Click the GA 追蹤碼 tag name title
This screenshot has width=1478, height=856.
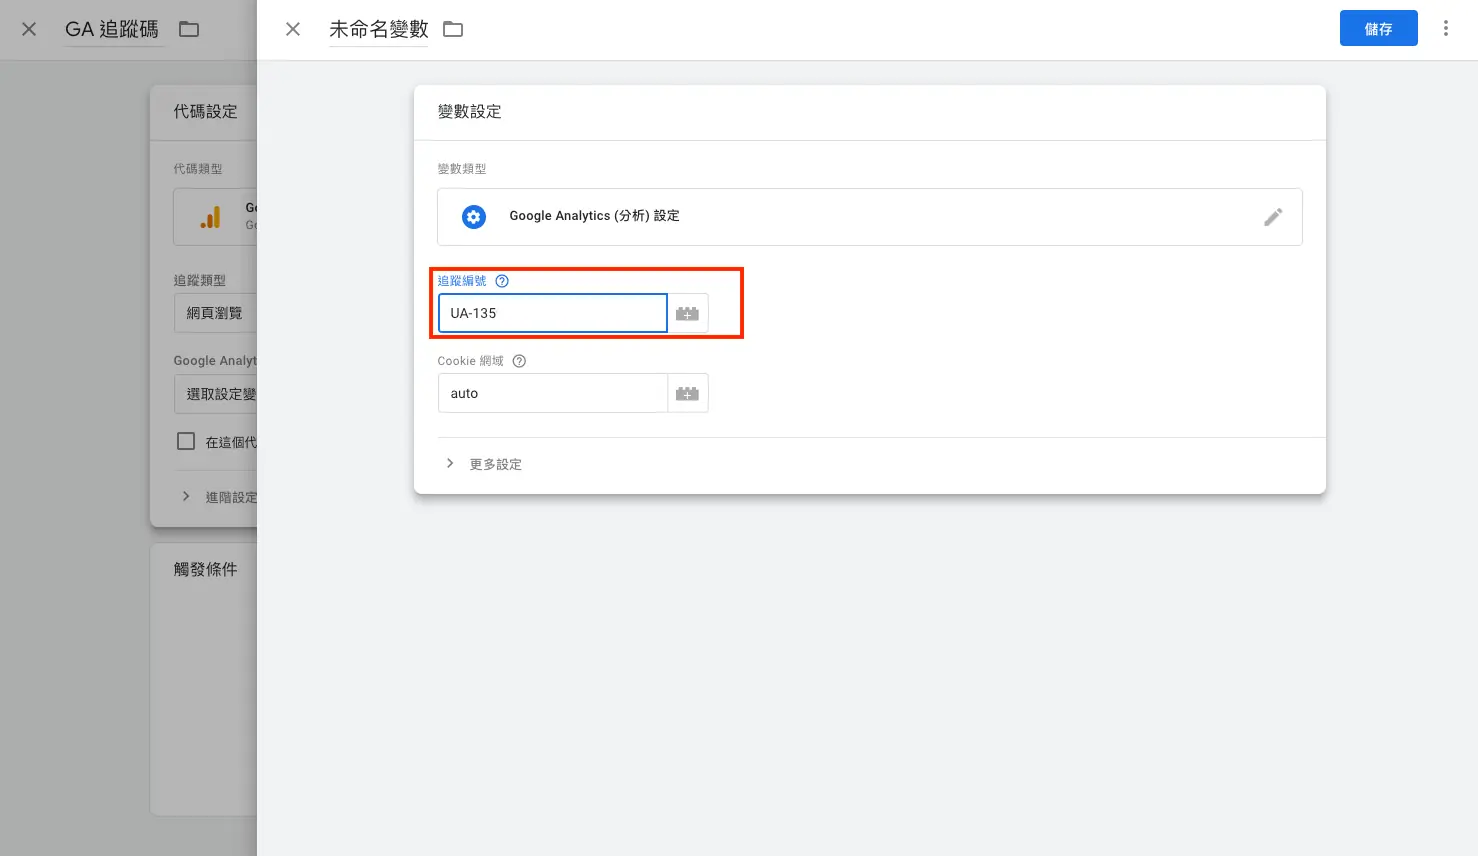[112, 30]
